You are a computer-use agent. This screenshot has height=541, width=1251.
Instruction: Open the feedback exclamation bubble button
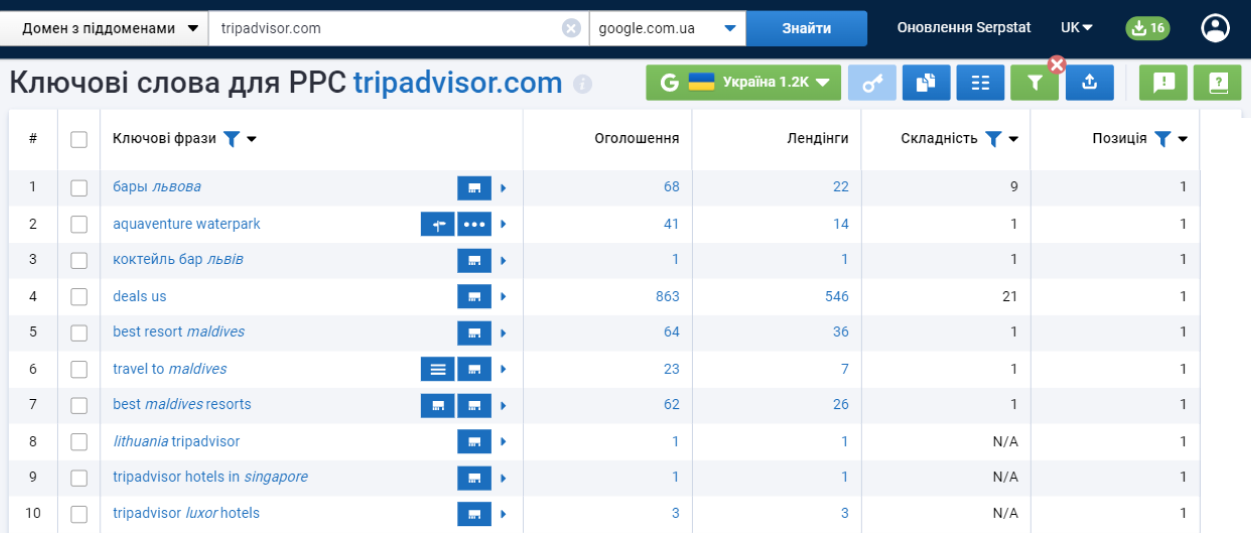click(x=1164, y=83)
